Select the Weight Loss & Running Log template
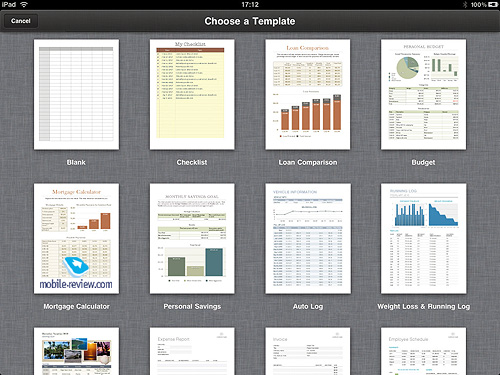500x375 pixels. (x=423, y=239)
